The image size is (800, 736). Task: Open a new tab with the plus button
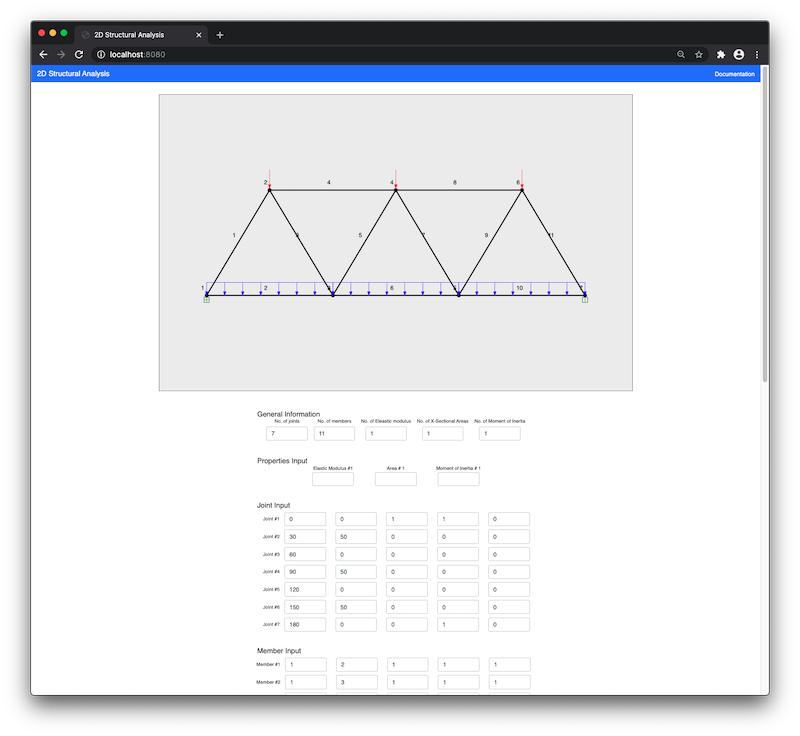click(220, 34)
